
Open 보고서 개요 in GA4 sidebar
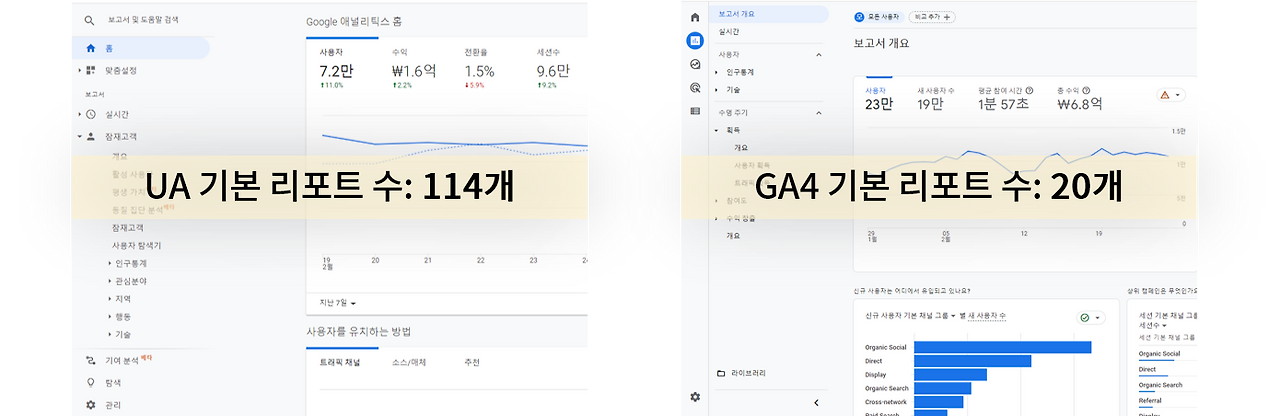click(769, 14)
